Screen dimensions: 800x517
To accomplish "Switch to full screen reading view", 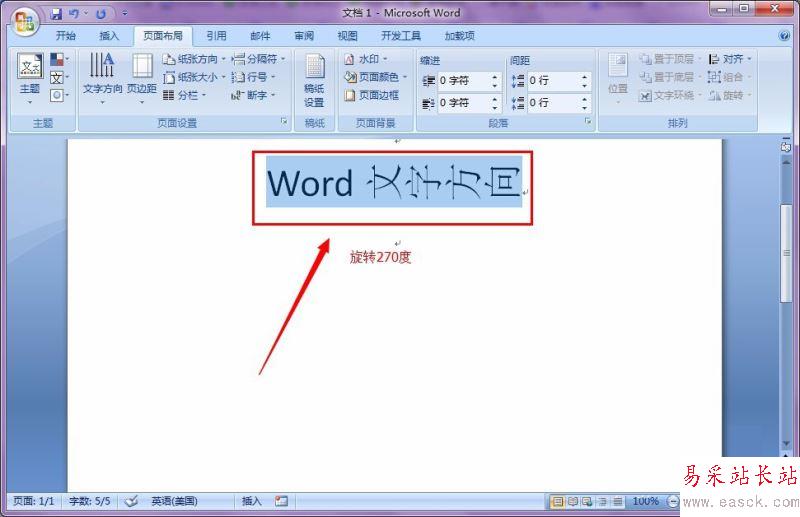I will [x=573, y=502].
